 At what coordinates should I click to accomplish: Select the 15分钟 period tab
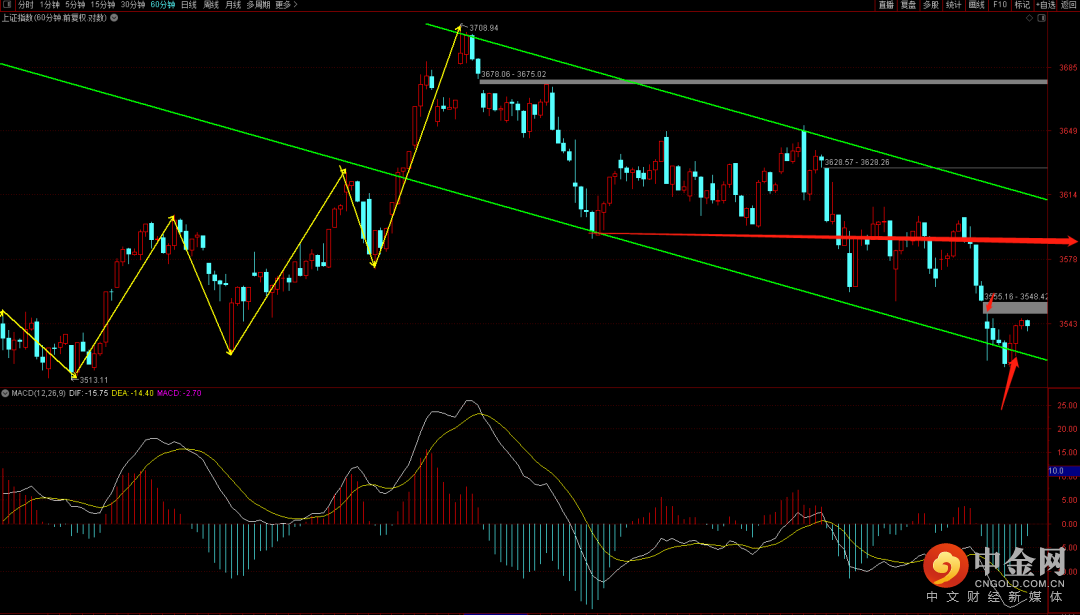(x=103, y=5)
